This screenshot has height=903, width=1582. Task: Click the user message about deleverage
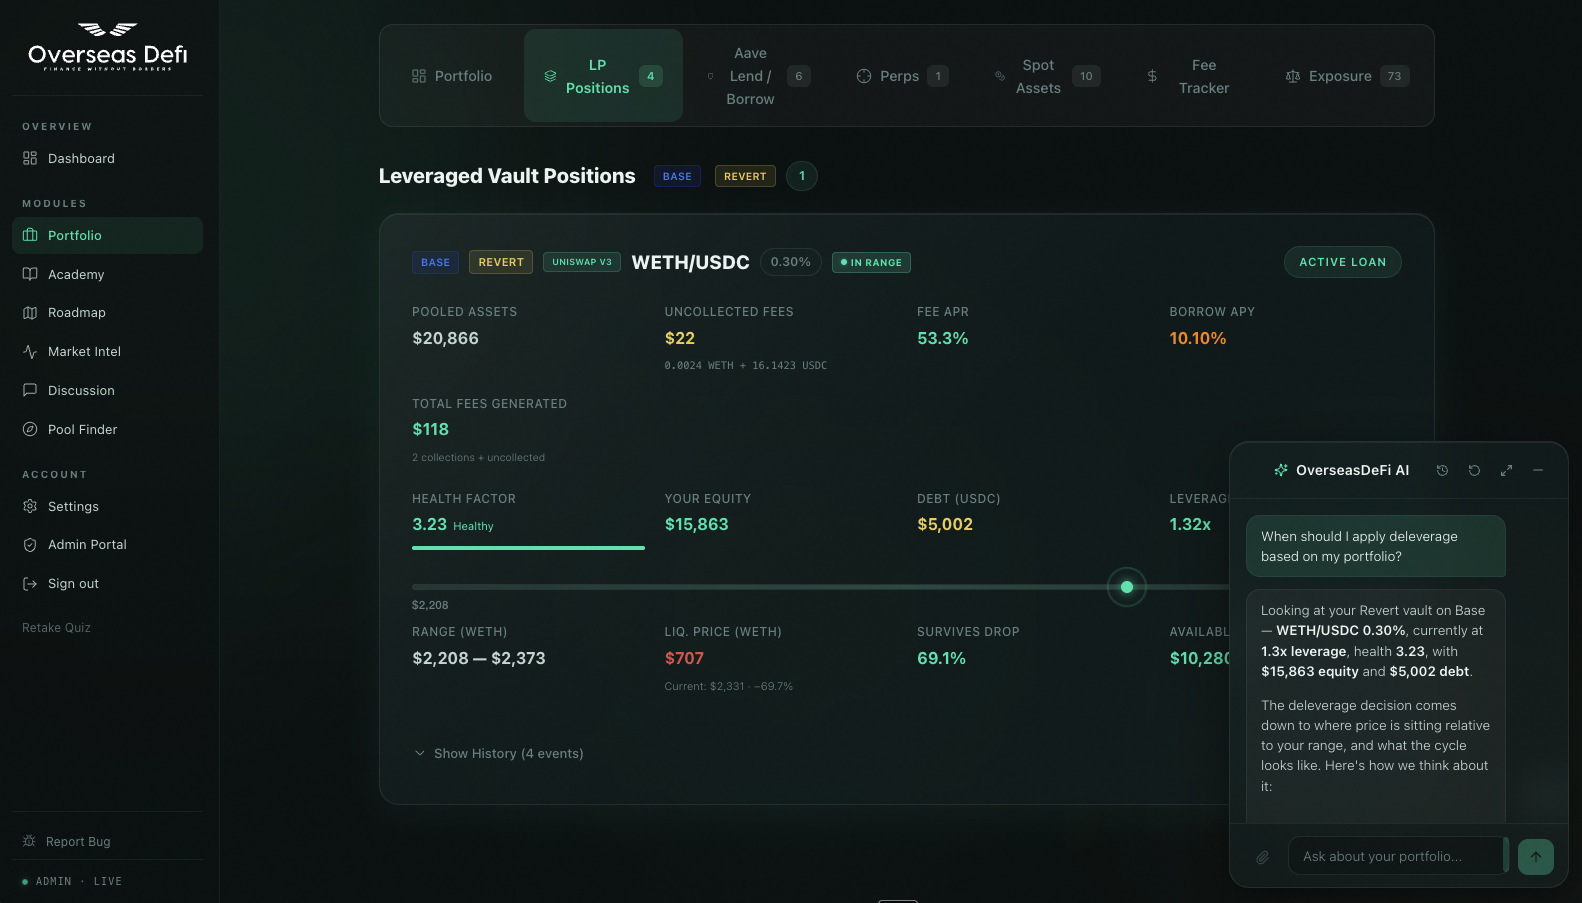tap(1376, 546)
